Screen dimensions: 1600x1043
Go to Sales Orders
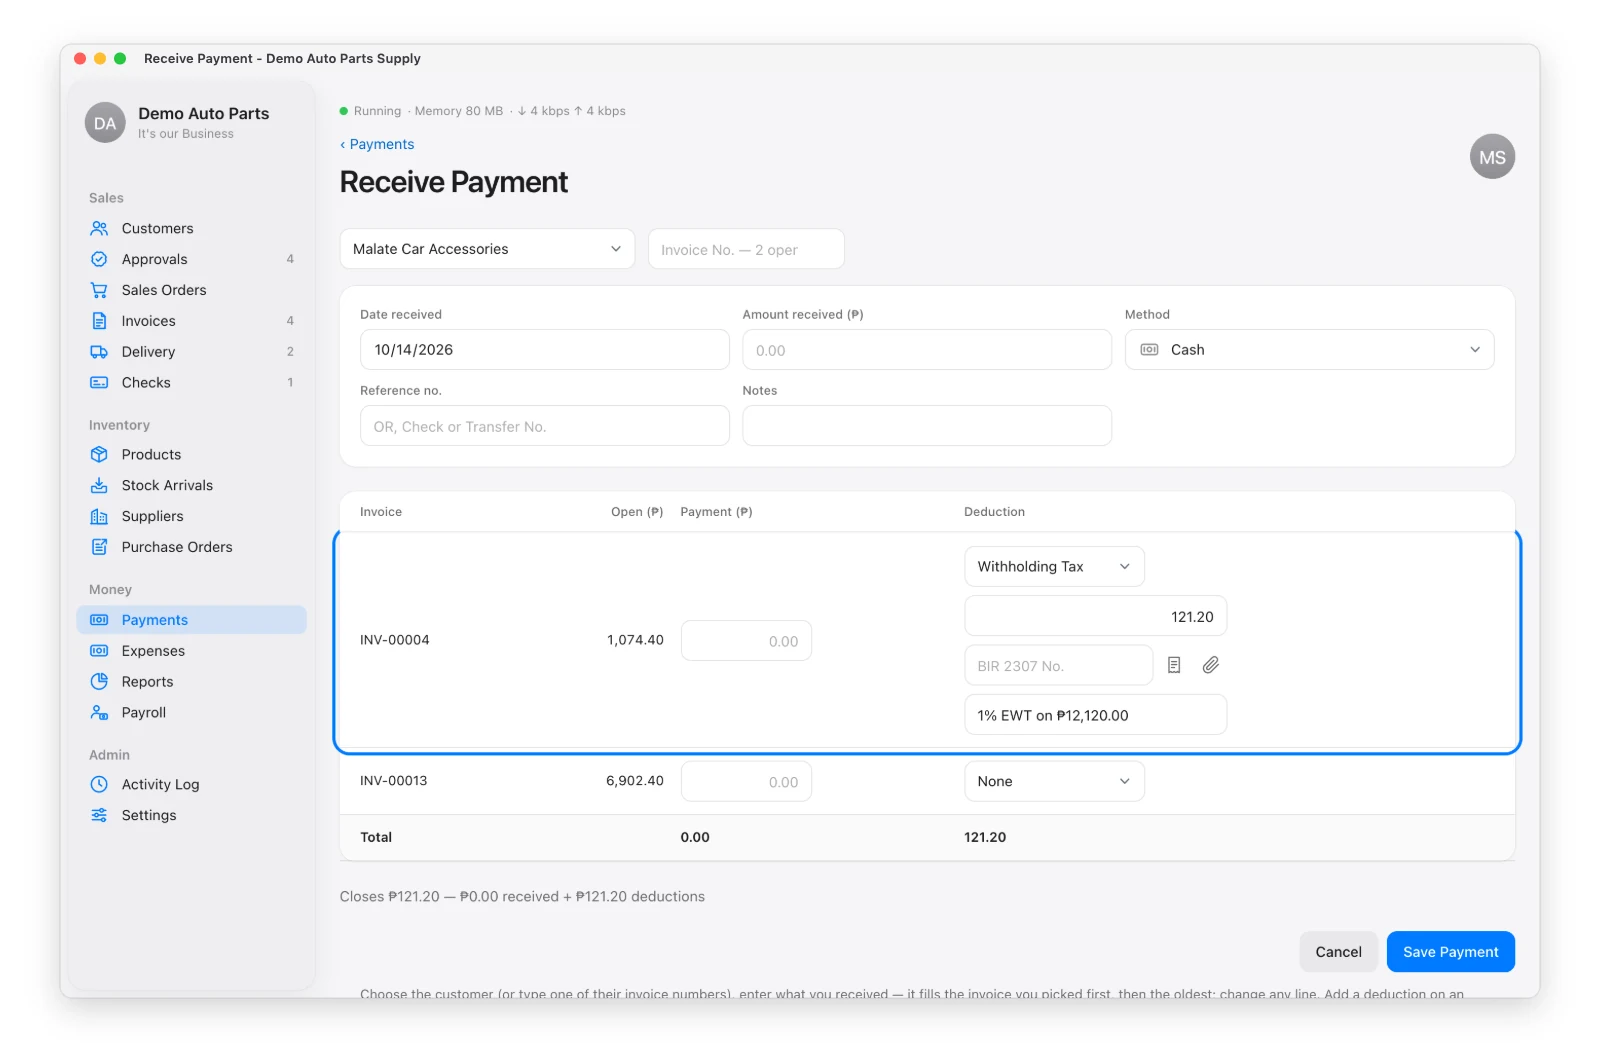191,290
